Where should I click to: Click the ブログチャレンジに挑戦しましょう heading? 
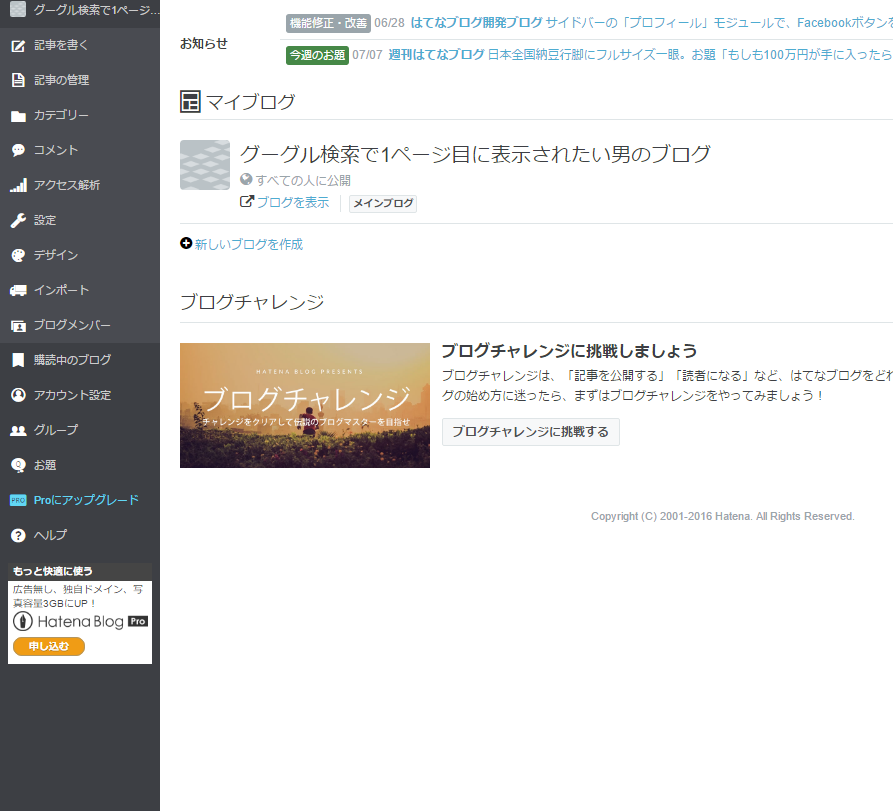pos(570,351)
